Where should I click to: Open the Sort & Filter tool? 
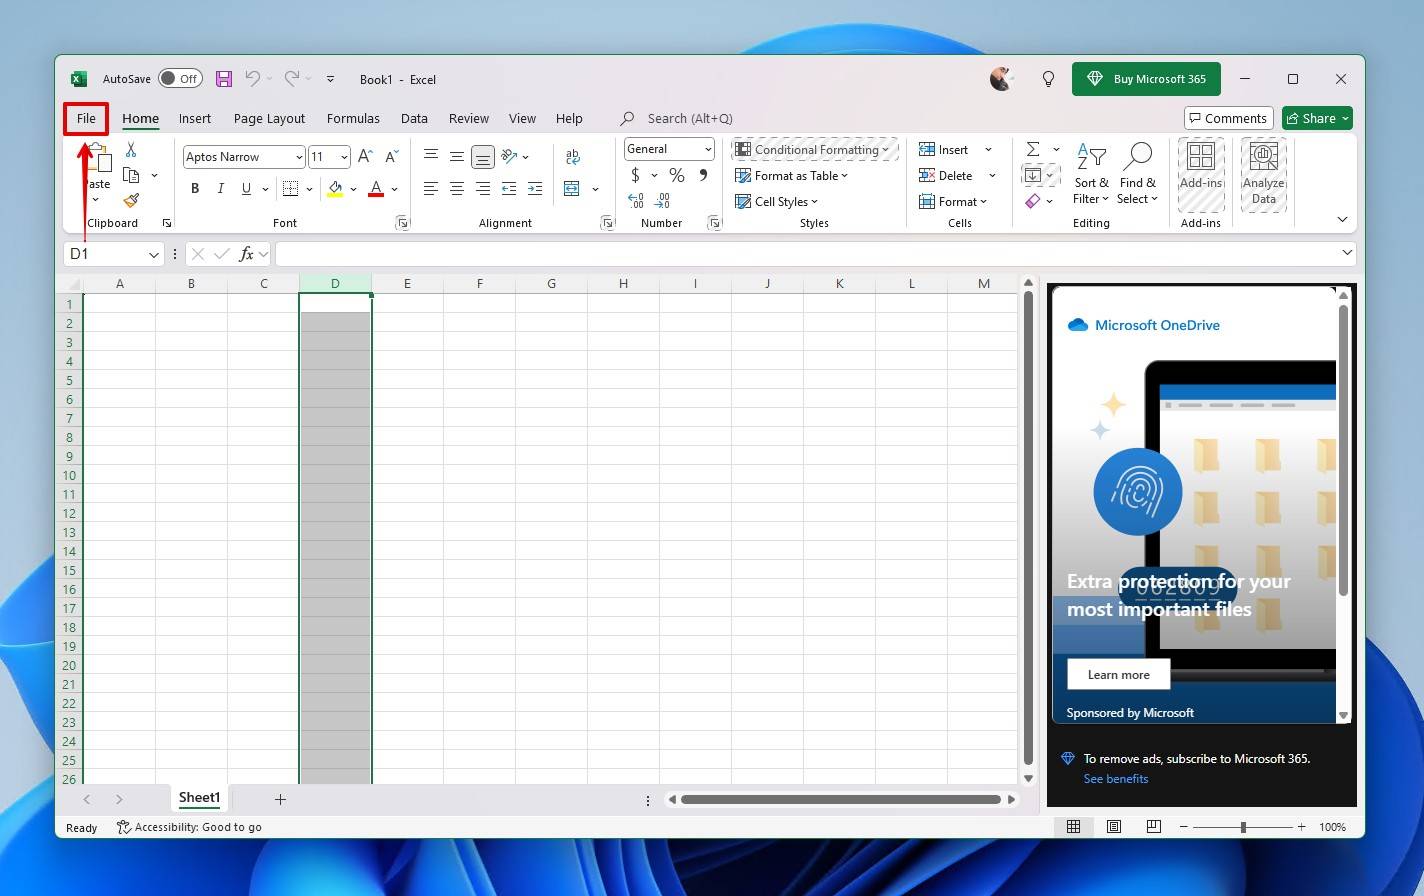click(x=1090, y=174)
